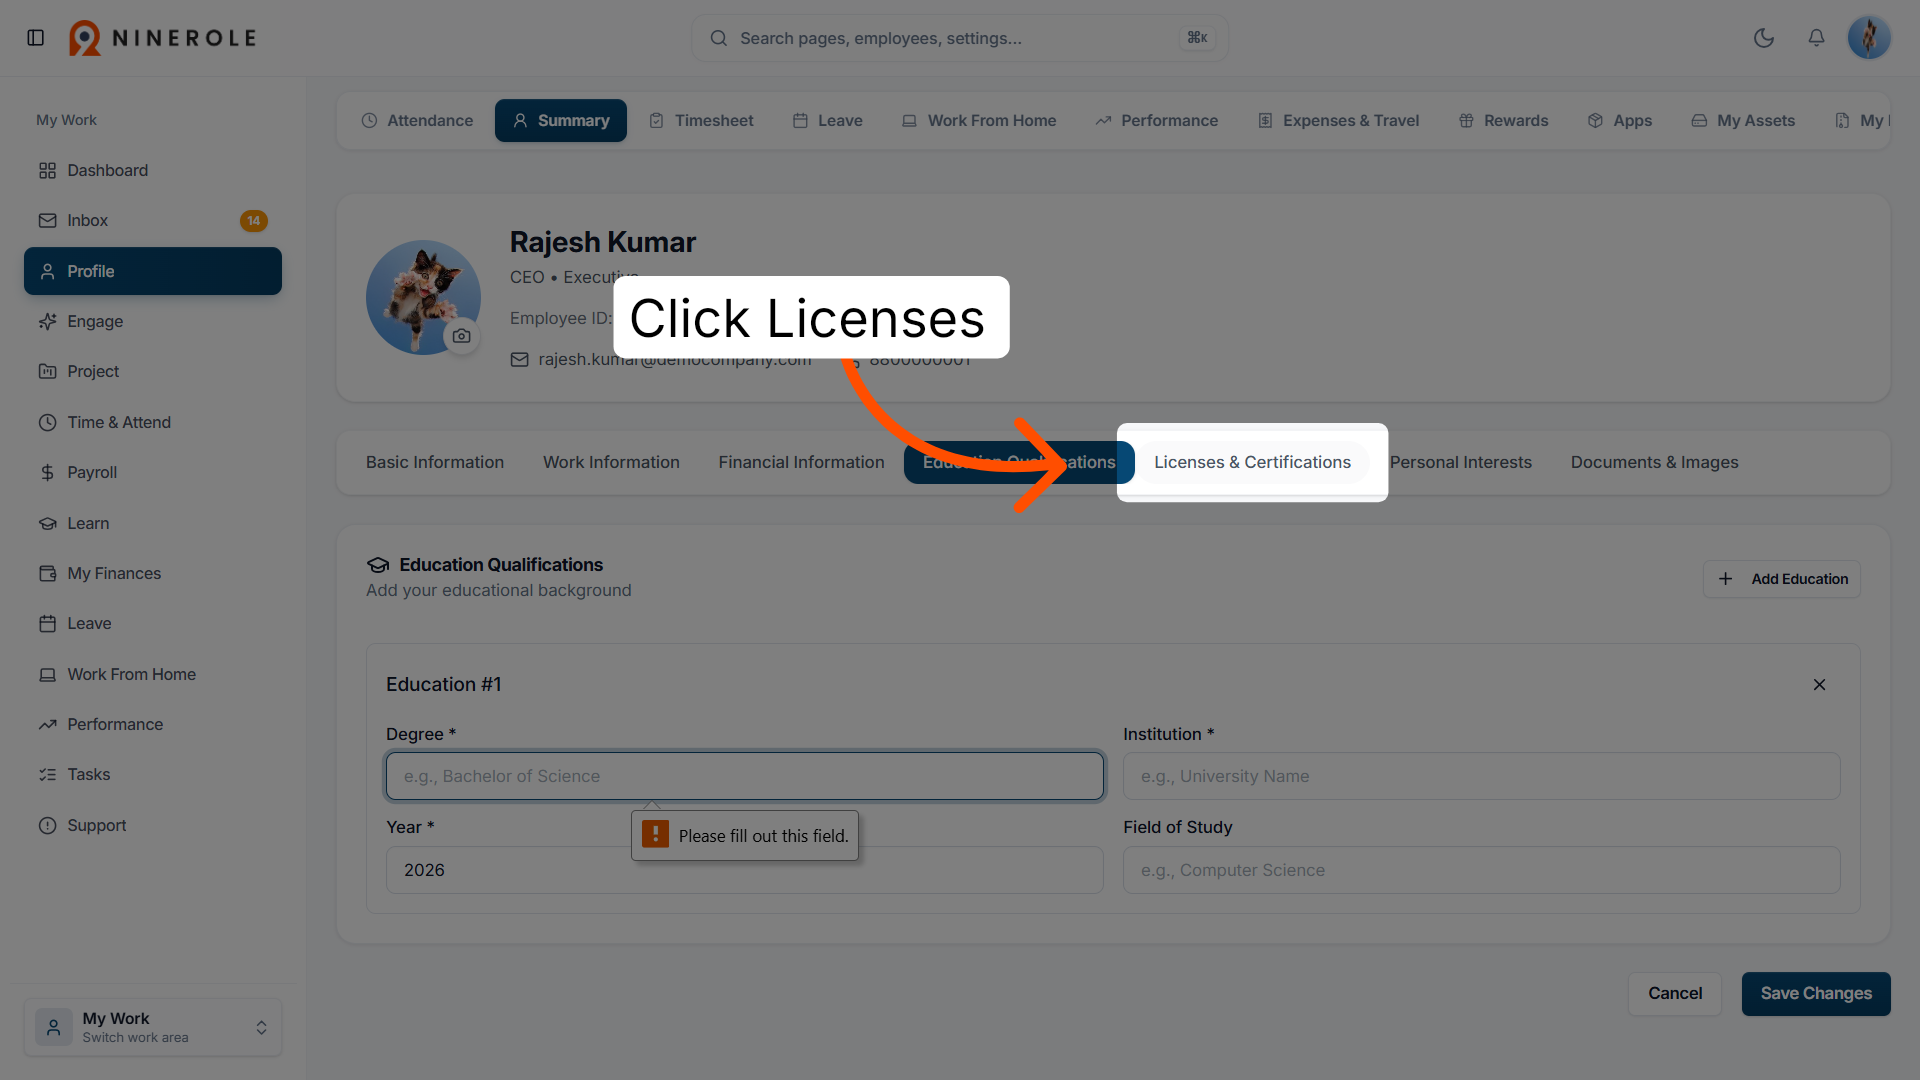The width and height of the screenshot is (1920, 1080).
Task: Click the Degree input field
Action: point(745,776)
